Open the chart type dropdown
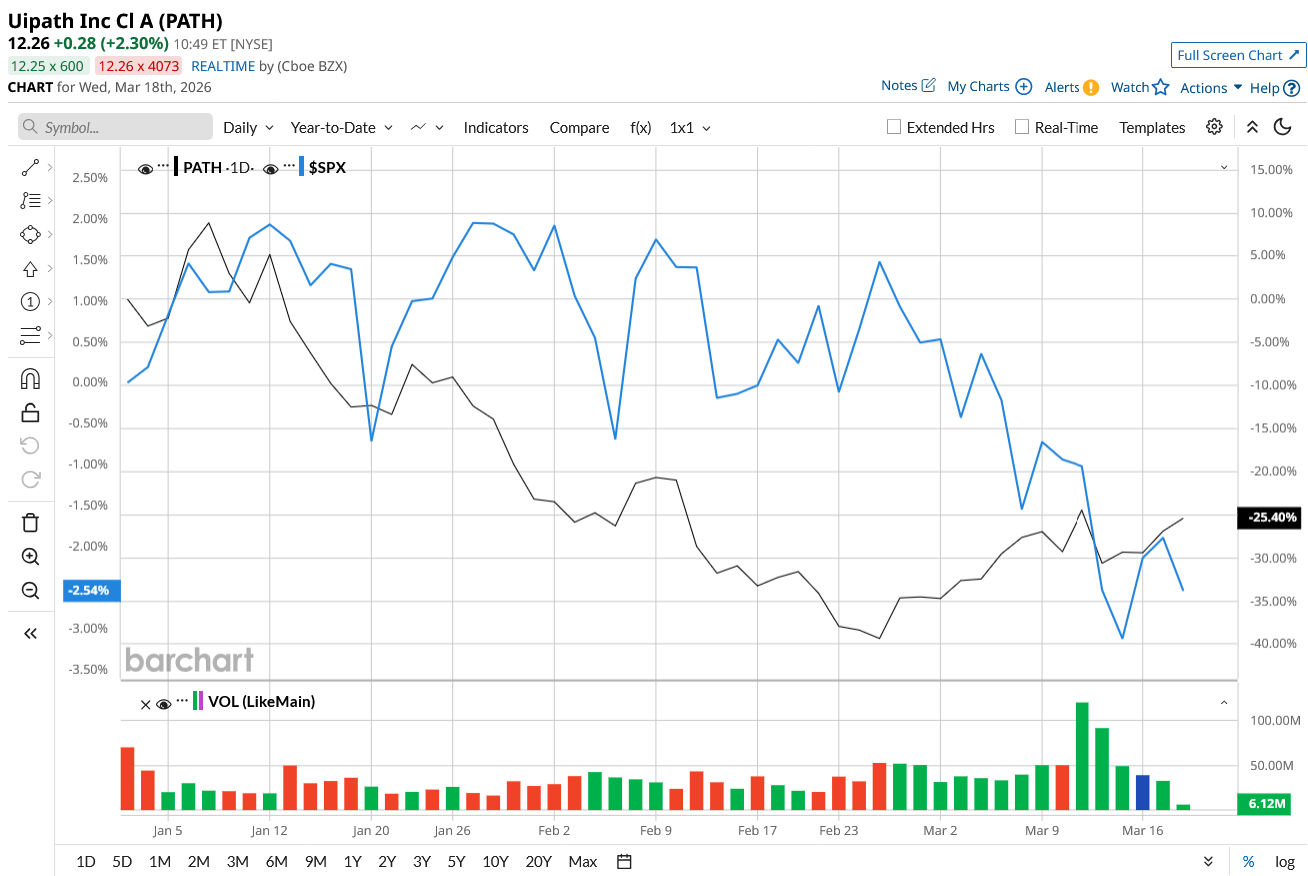 click(x=427, y=127)
